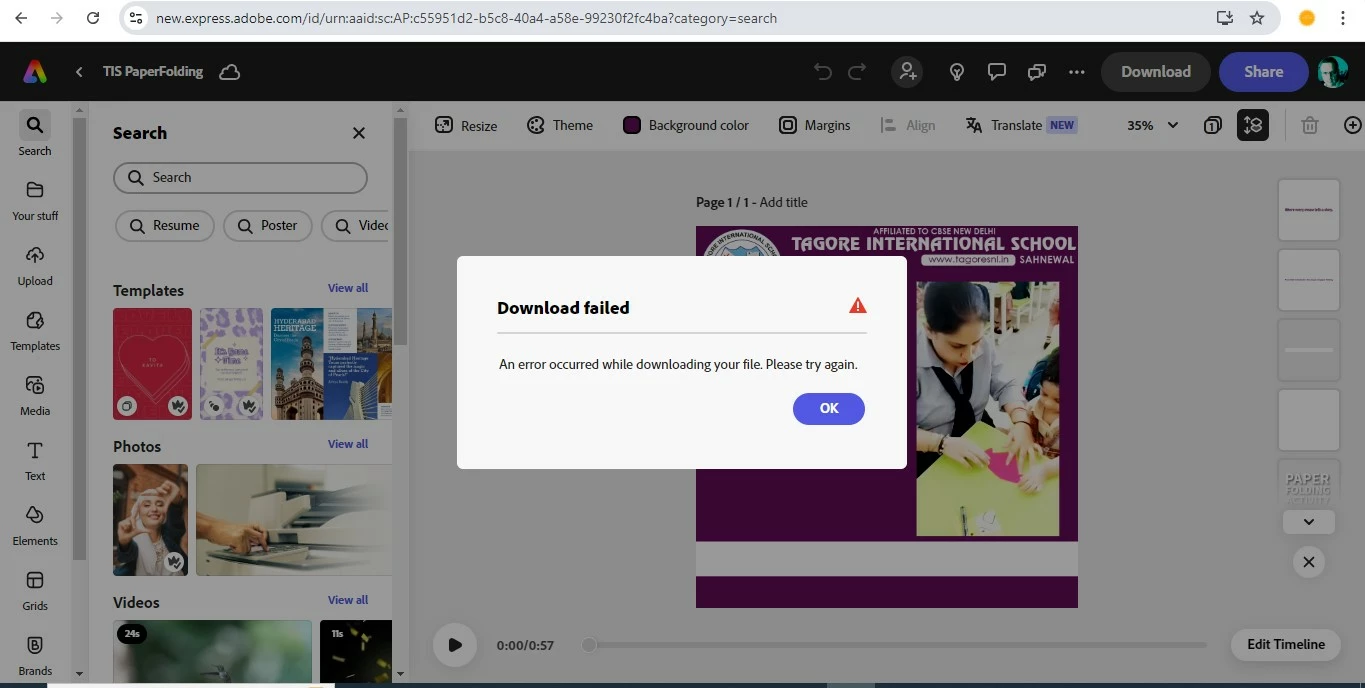Redo the last action
The height and width of the screenshot is (688, 1365).
[x=857, y=72]
